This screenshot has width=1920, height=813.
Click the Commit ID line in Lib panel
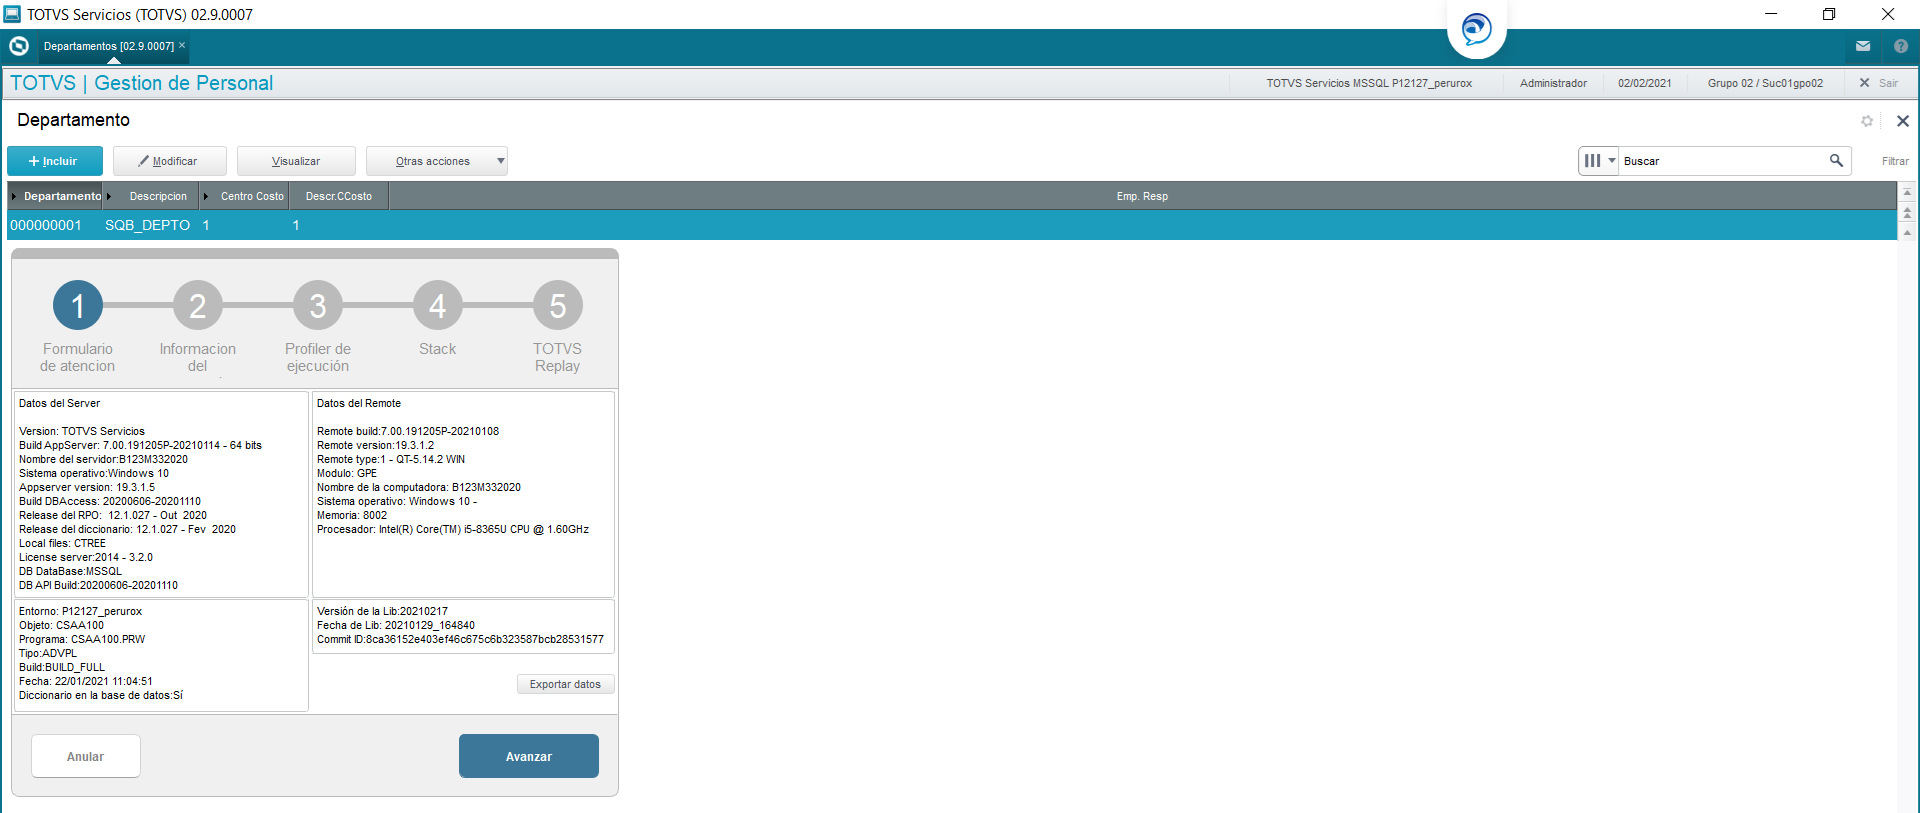(x=460, y=639)
